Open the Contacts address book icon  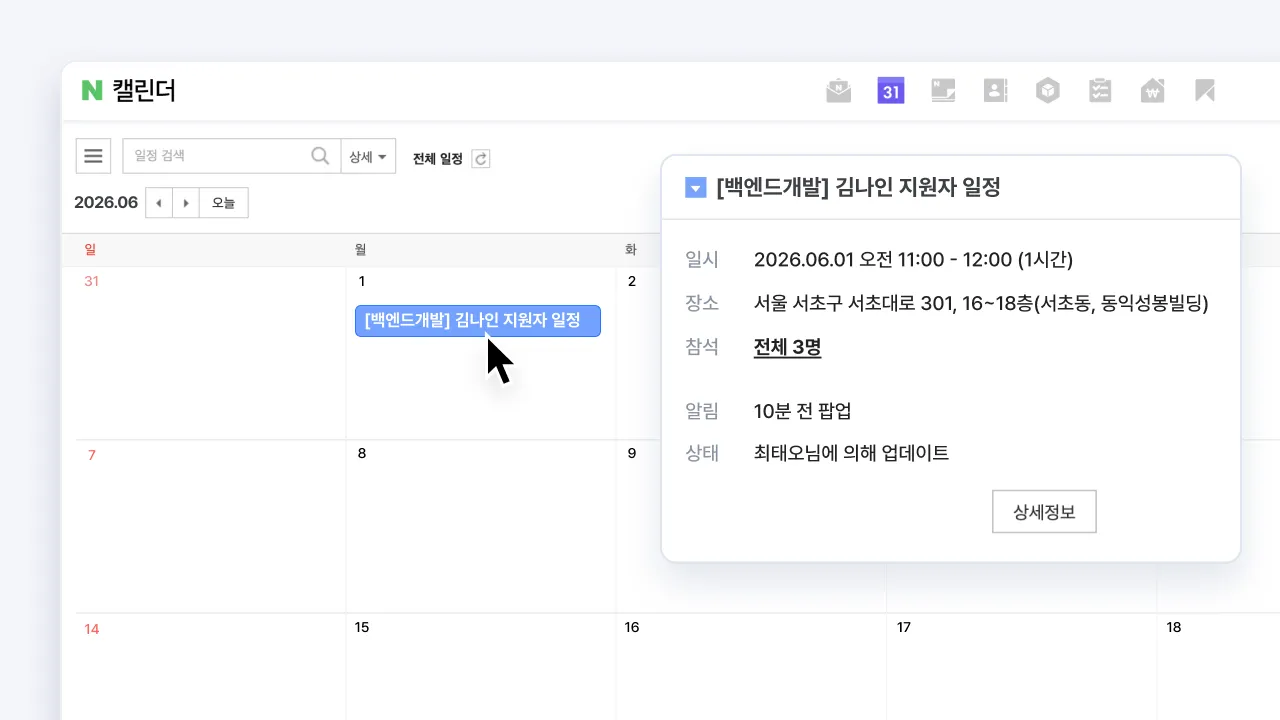995,91
